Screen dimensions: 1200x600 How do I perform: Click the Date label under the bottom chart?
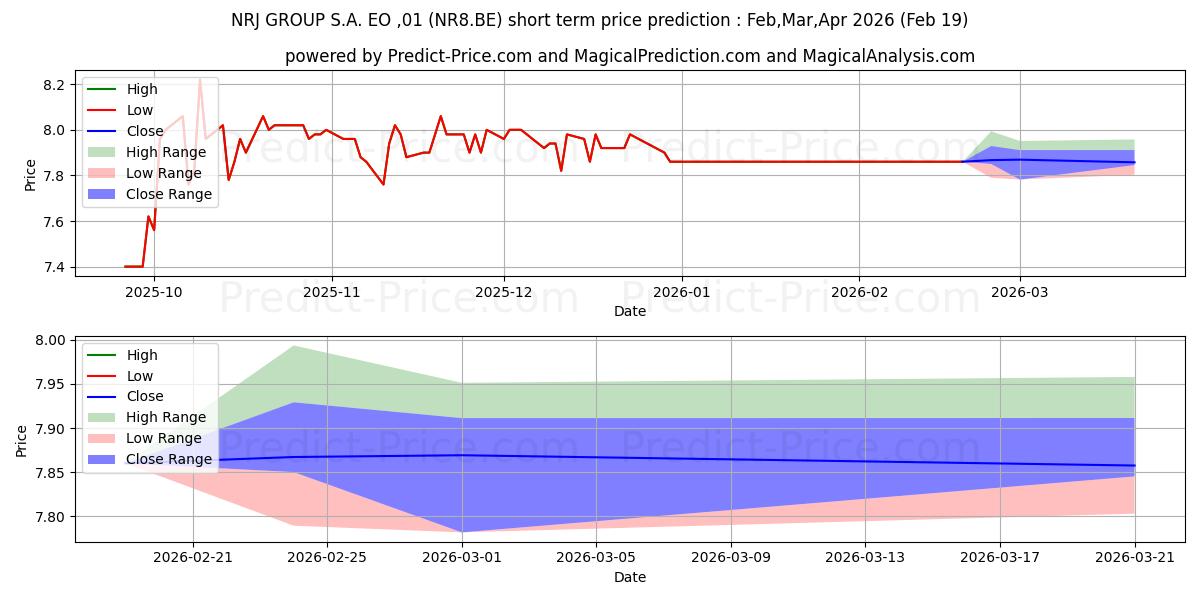630,577
